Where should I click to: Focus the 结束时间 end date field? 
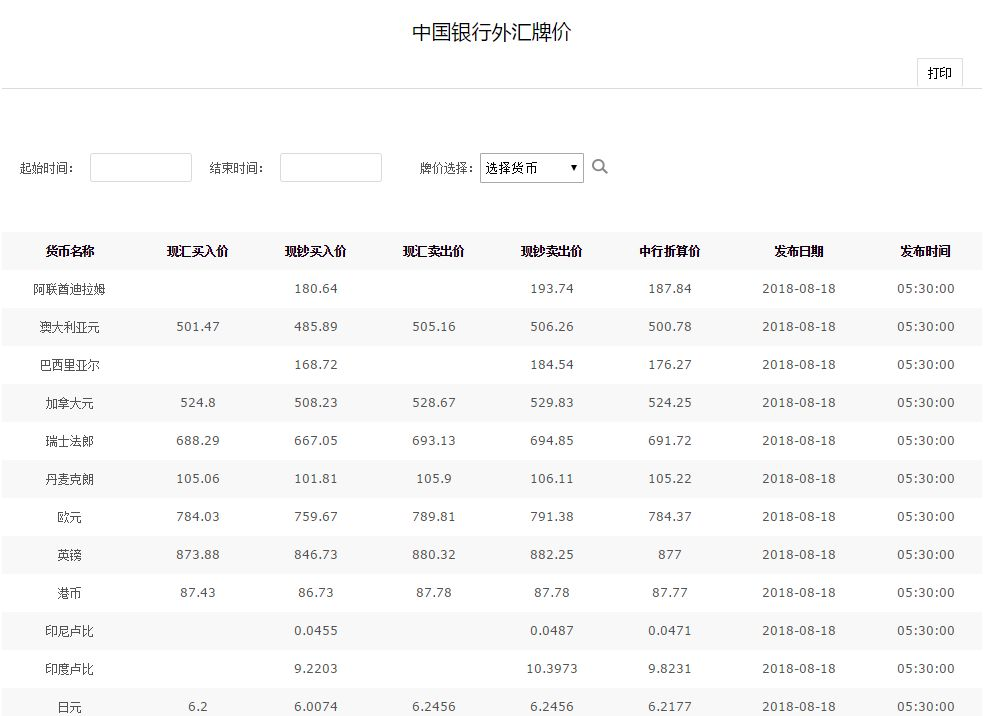331,168
